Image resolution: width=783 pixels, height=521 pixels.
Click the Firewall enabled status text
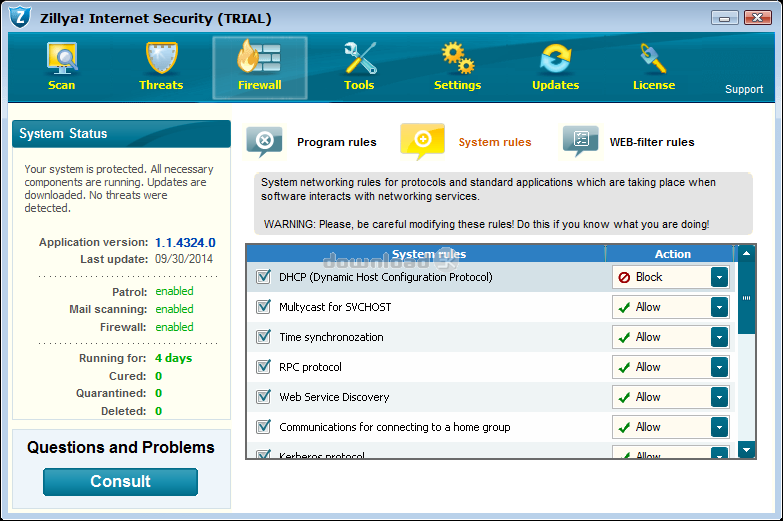point(174,327)
